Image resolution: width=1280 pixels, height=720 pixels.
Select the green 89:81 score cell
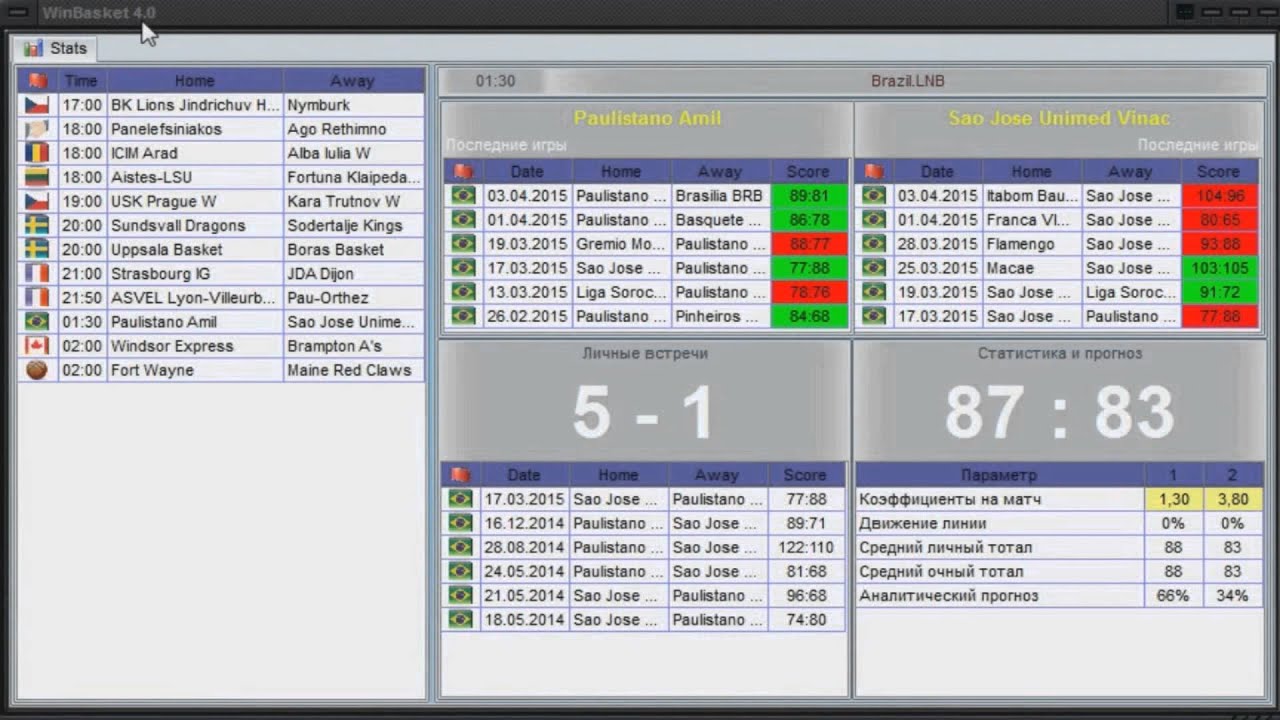click(809, 196)
